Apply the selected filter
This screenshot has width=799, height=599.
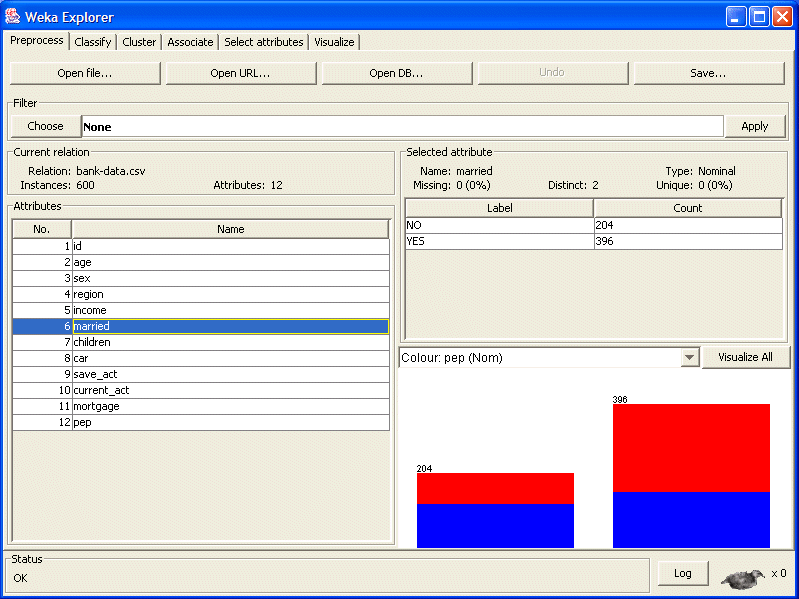[x=754, y=126]
